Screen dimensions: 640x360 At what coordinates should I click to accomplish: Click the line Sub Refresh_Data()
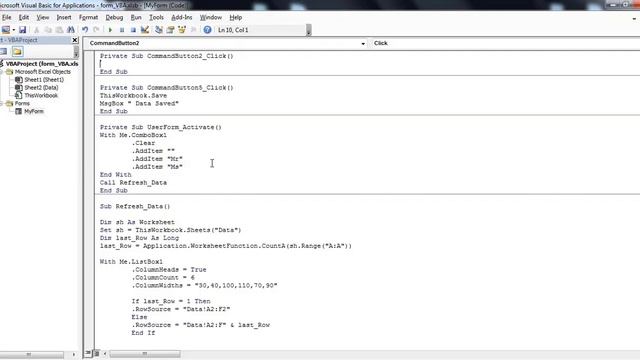135,207
